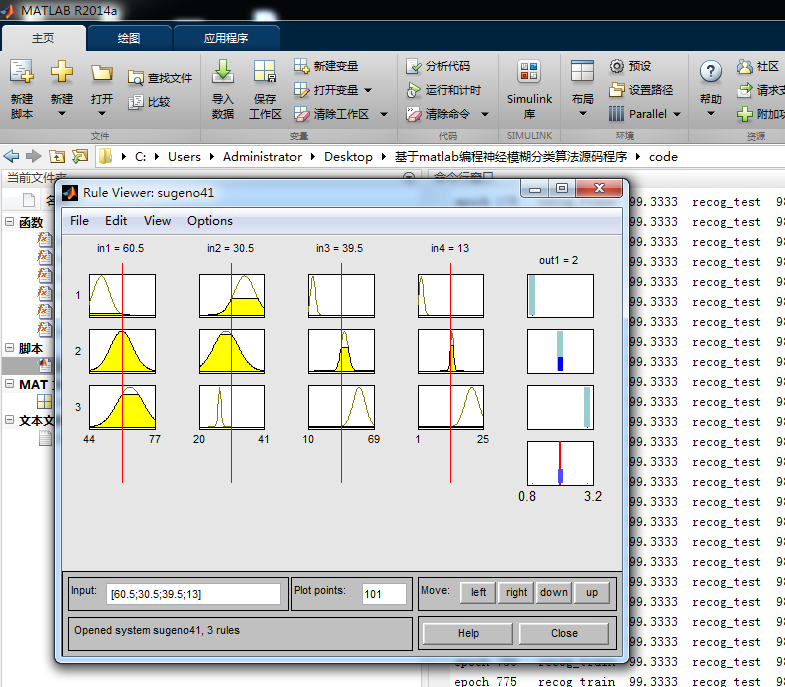
Task: Collapse the MAT files group
Action: coord(10,384)
